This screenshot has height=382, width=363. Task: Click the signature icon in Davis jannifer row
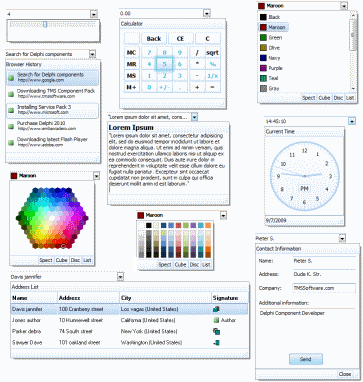(x=216, y=309)
